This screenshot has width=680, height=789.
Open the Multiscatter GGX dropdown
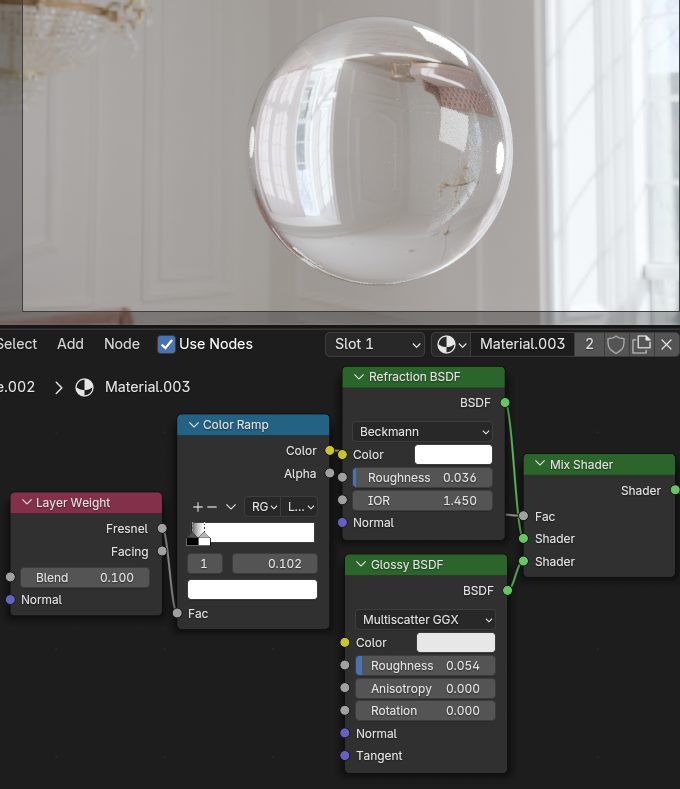pos(424,619)
